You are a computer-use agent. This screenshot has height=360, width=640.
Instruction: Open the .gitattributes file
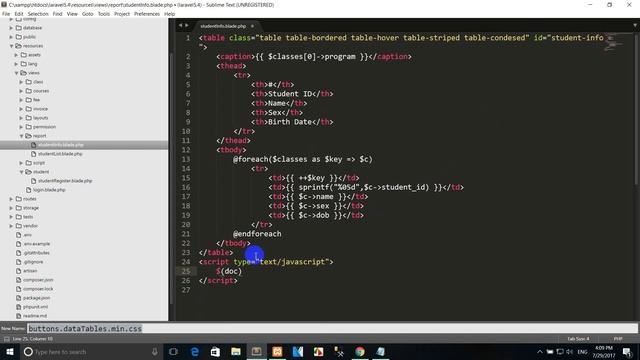(x=36, y=253)
